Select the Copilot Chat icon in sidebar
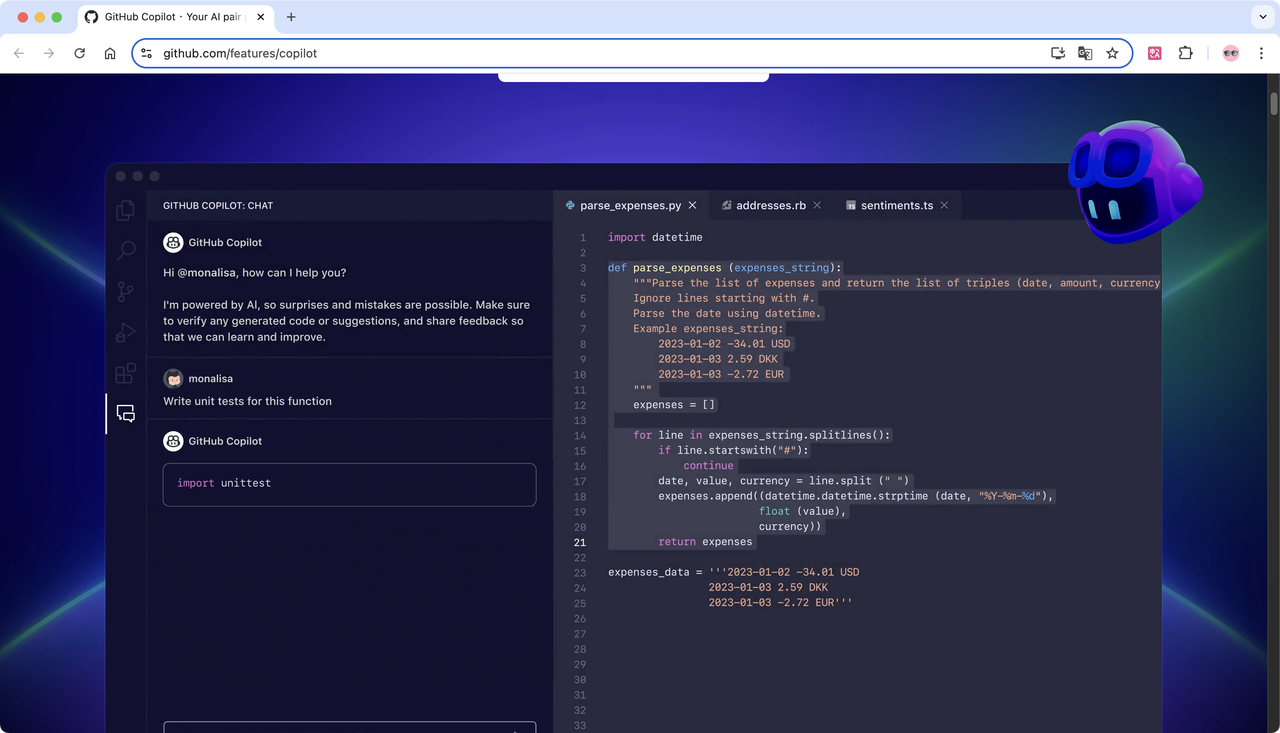Viewport: 1280px width, 733px height. point(125,413)
